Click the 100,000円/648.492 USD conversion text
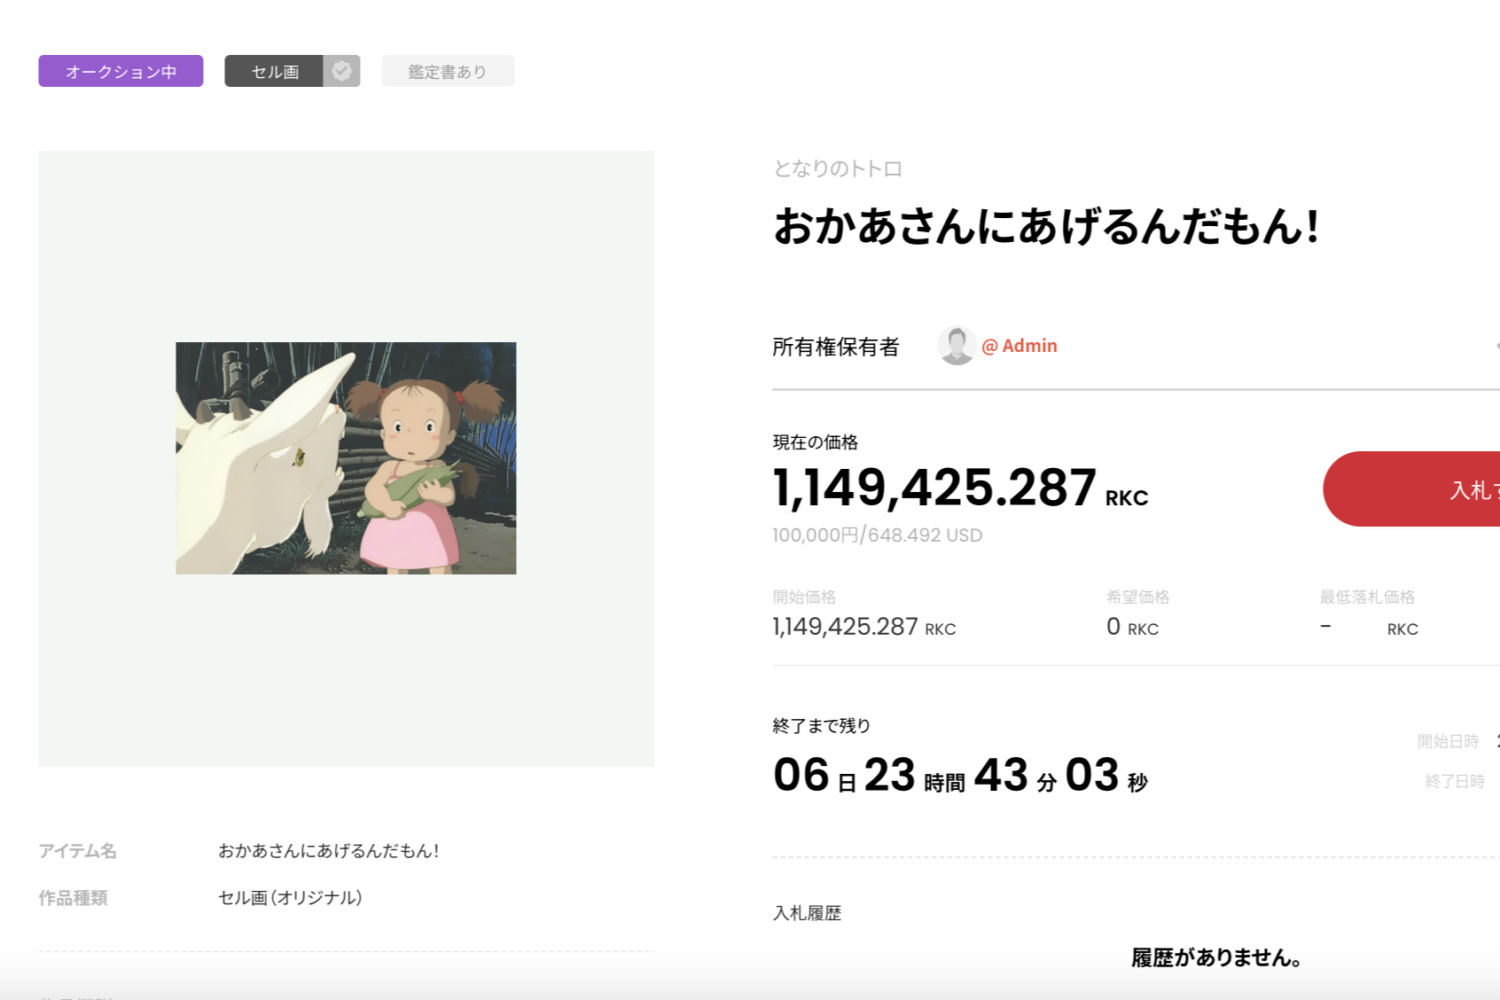This screenshot has height=1000, width=1500. (877, 535)
